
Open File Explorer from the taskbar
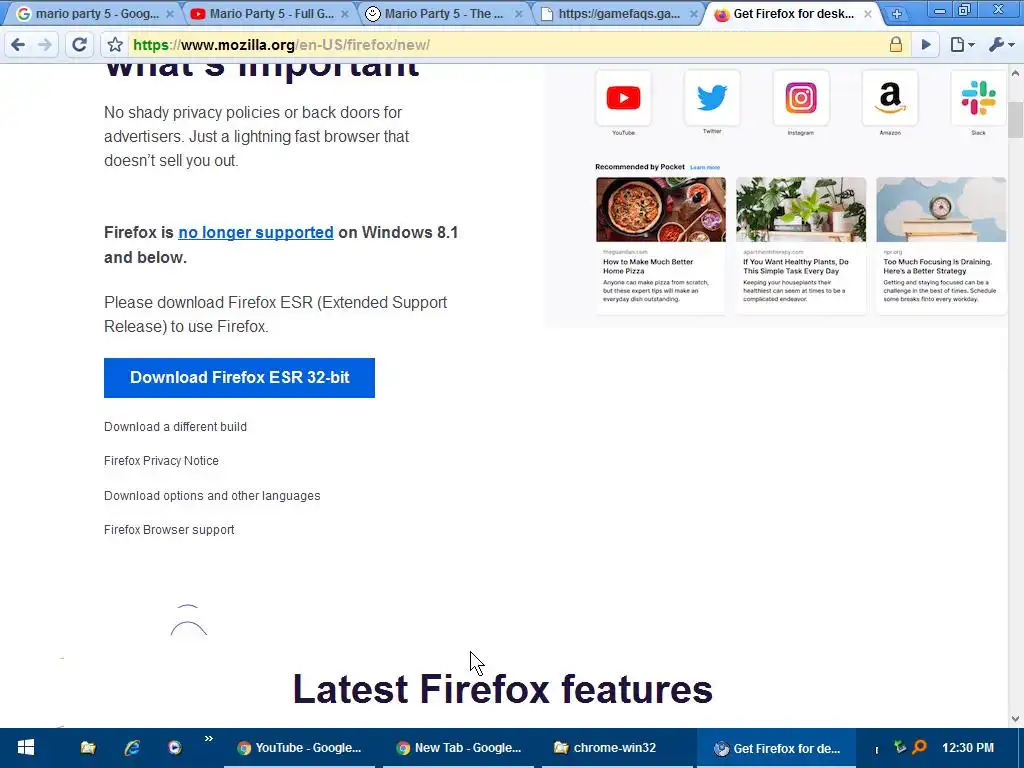click(x=88, y=748)
